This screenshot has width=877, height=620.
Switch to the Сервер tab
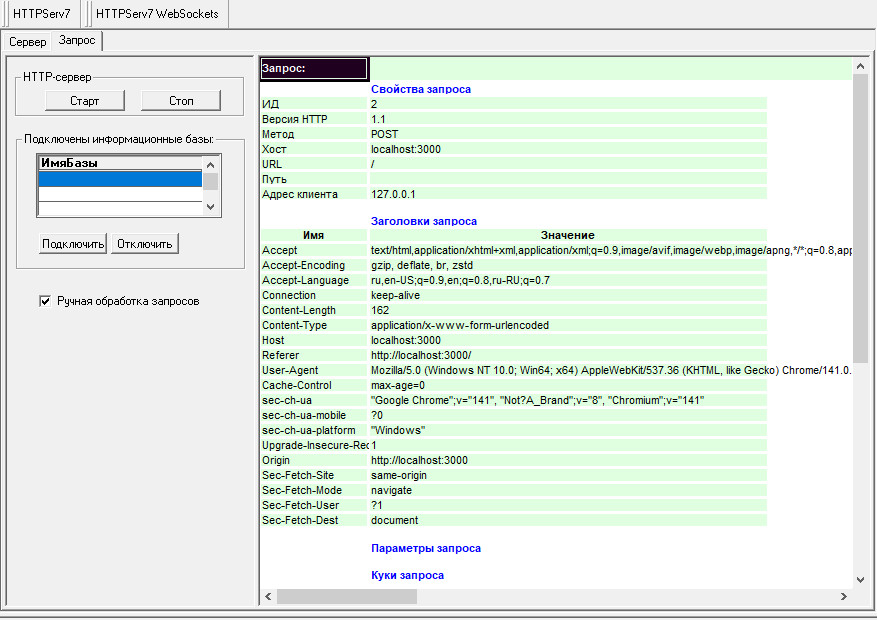[28, 41]
